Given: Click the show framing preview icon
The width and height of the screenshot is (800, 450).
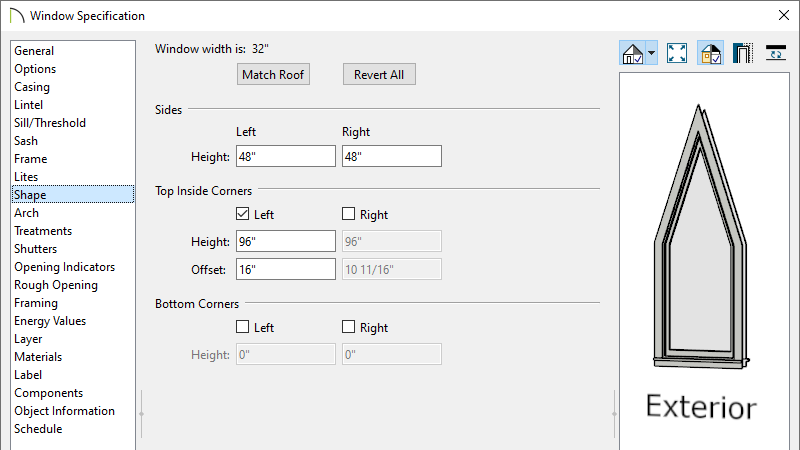Looking at the screenshot, I should tap(743, 53).
